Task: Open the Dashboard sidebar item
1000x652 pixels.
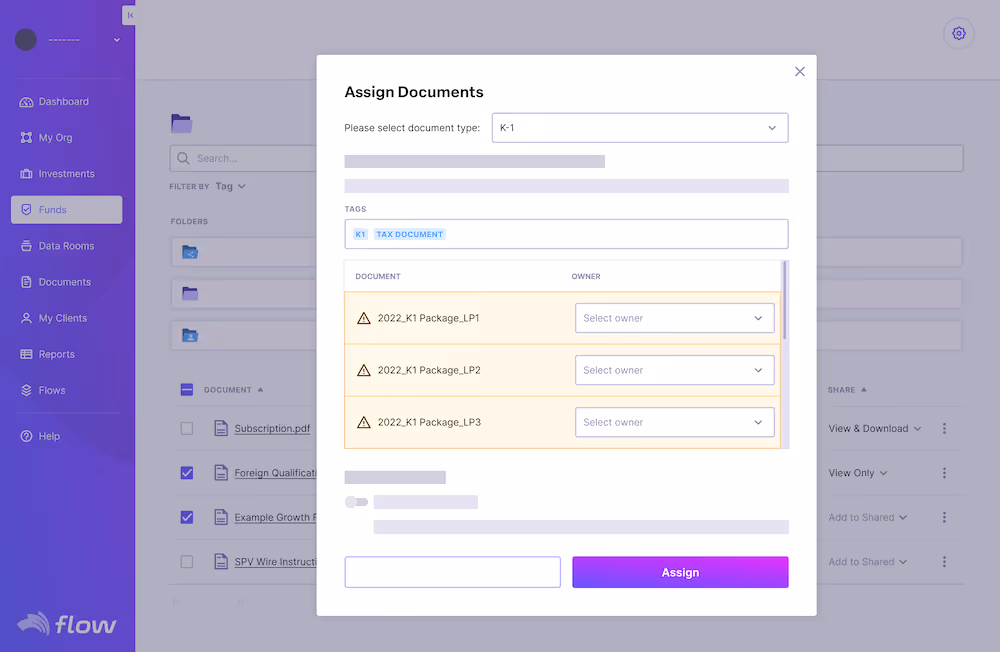Action: click(54, 101)
